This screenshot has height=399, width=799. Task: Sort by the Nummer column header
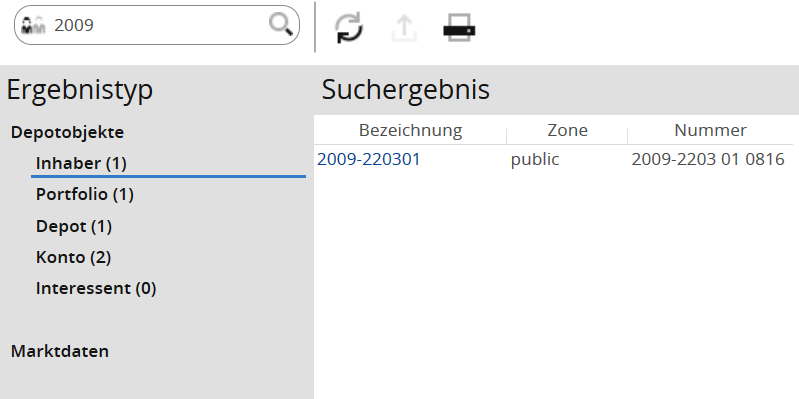coord(710,130)
